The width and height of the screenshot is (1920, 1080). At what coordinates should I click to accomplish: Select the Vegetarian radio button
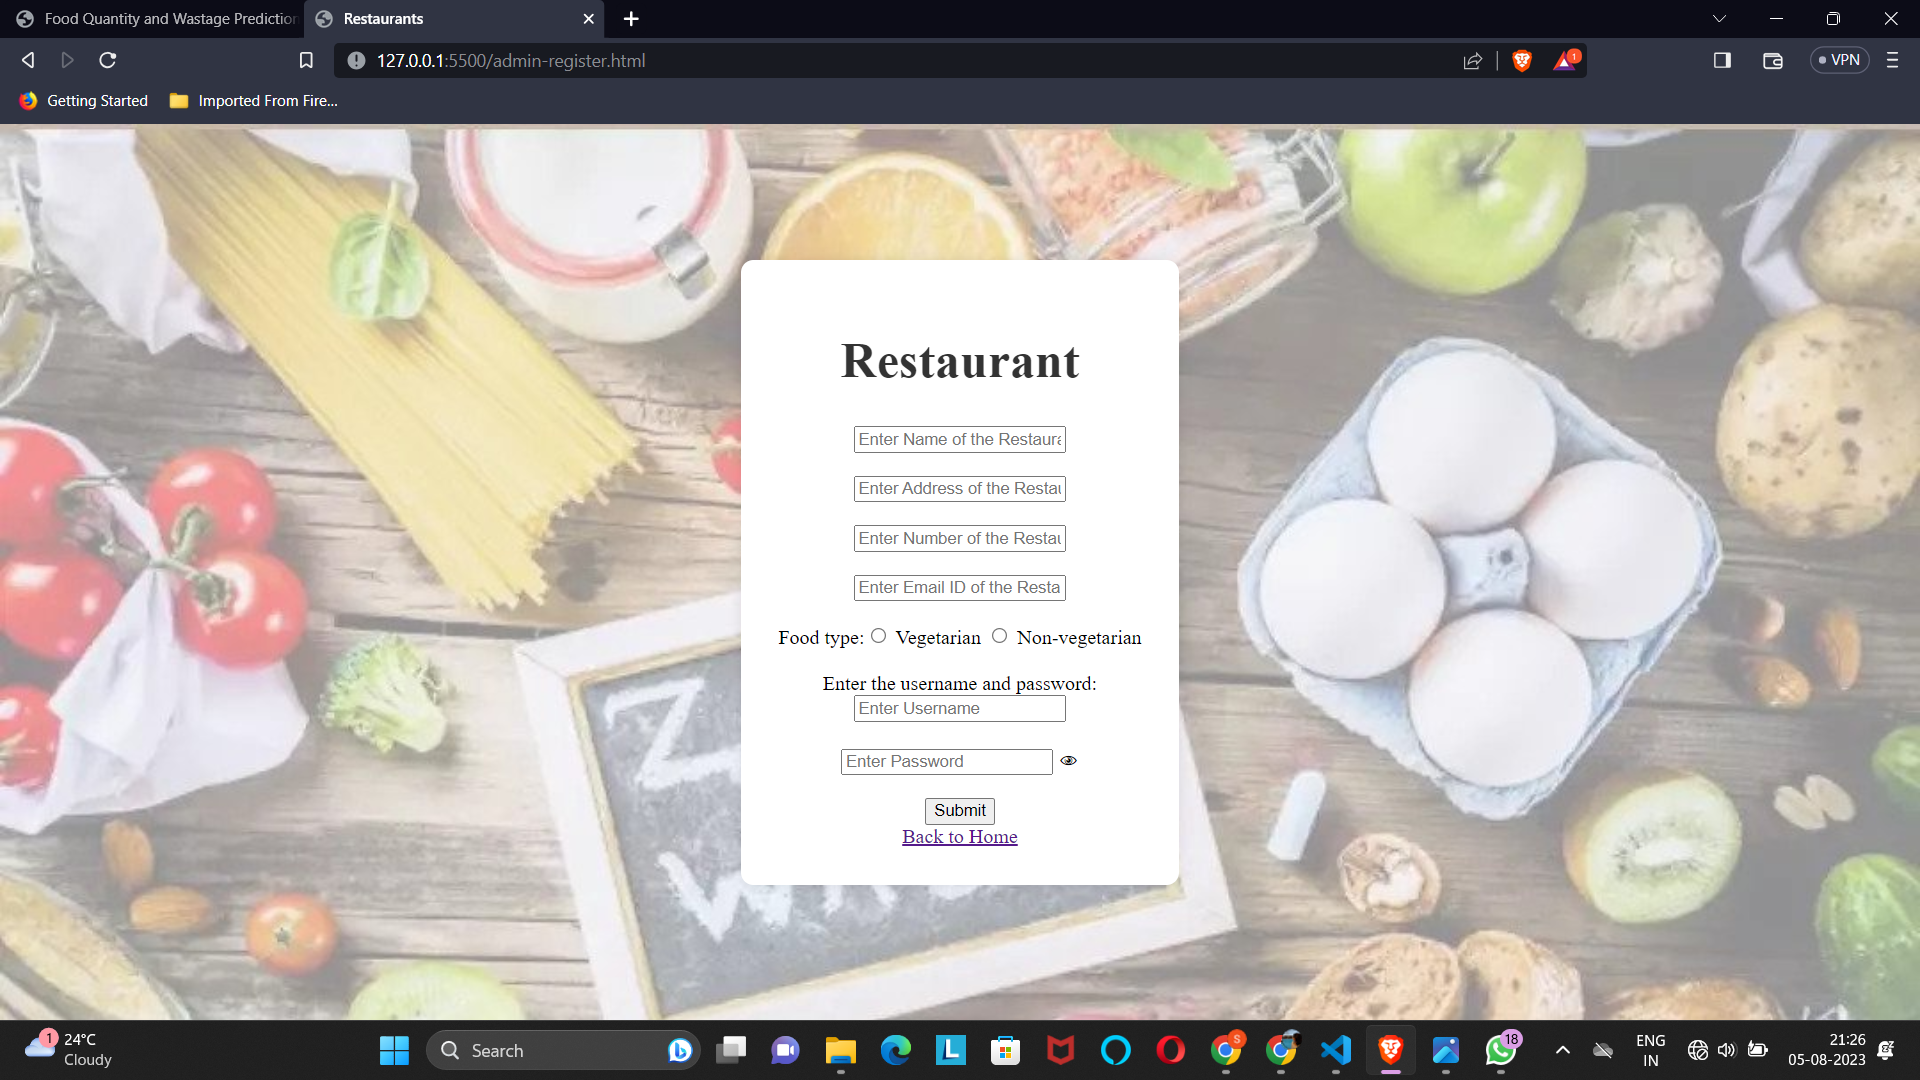coord(879,636)
